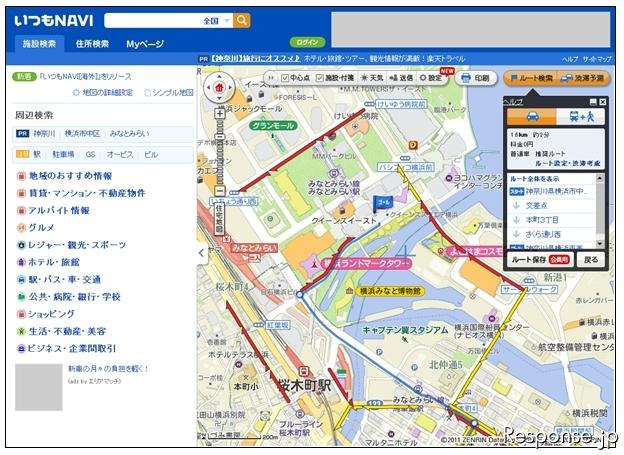Open the サイトマップ link
Screen dimensions: 624x455
pyautogui.click(x=597, y=59)
